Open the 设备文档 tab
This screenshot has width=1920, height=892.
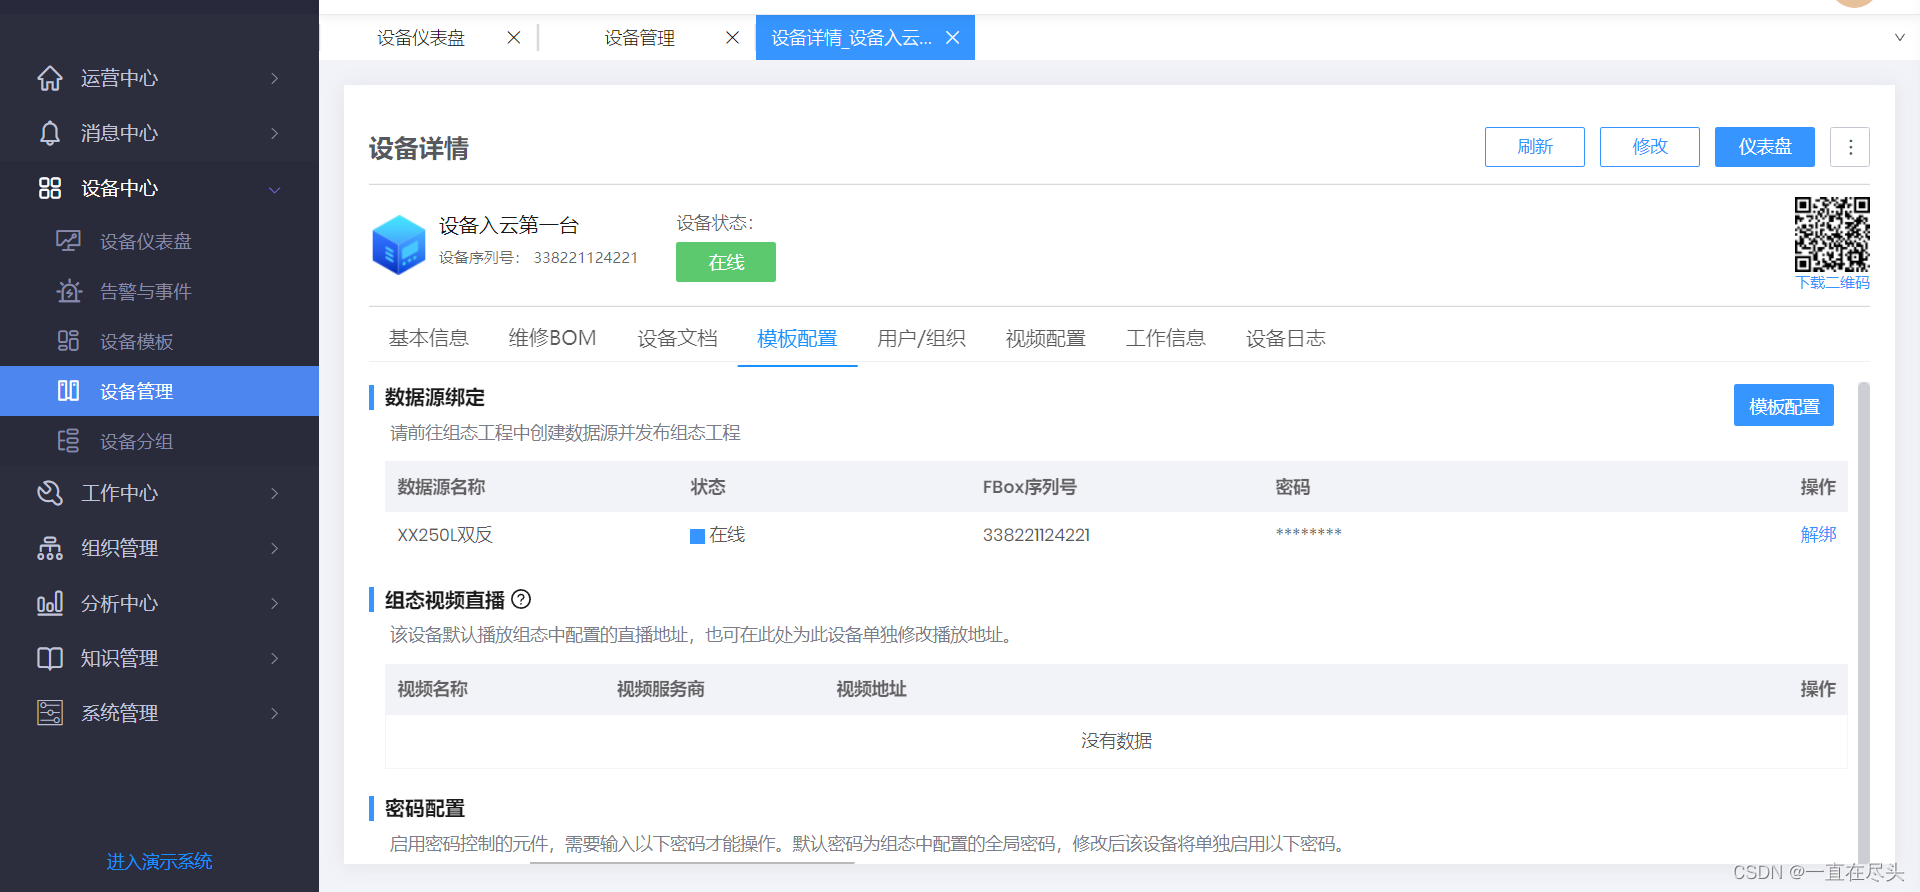[677, 338]
